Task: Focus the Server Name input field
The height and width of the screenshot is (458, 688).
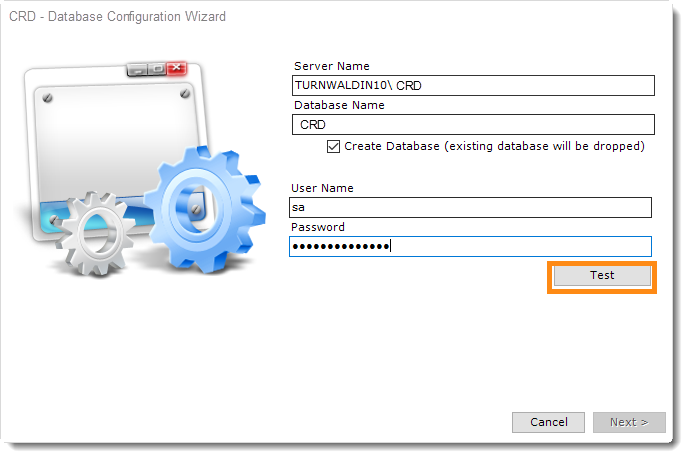Action: [473, 86]
